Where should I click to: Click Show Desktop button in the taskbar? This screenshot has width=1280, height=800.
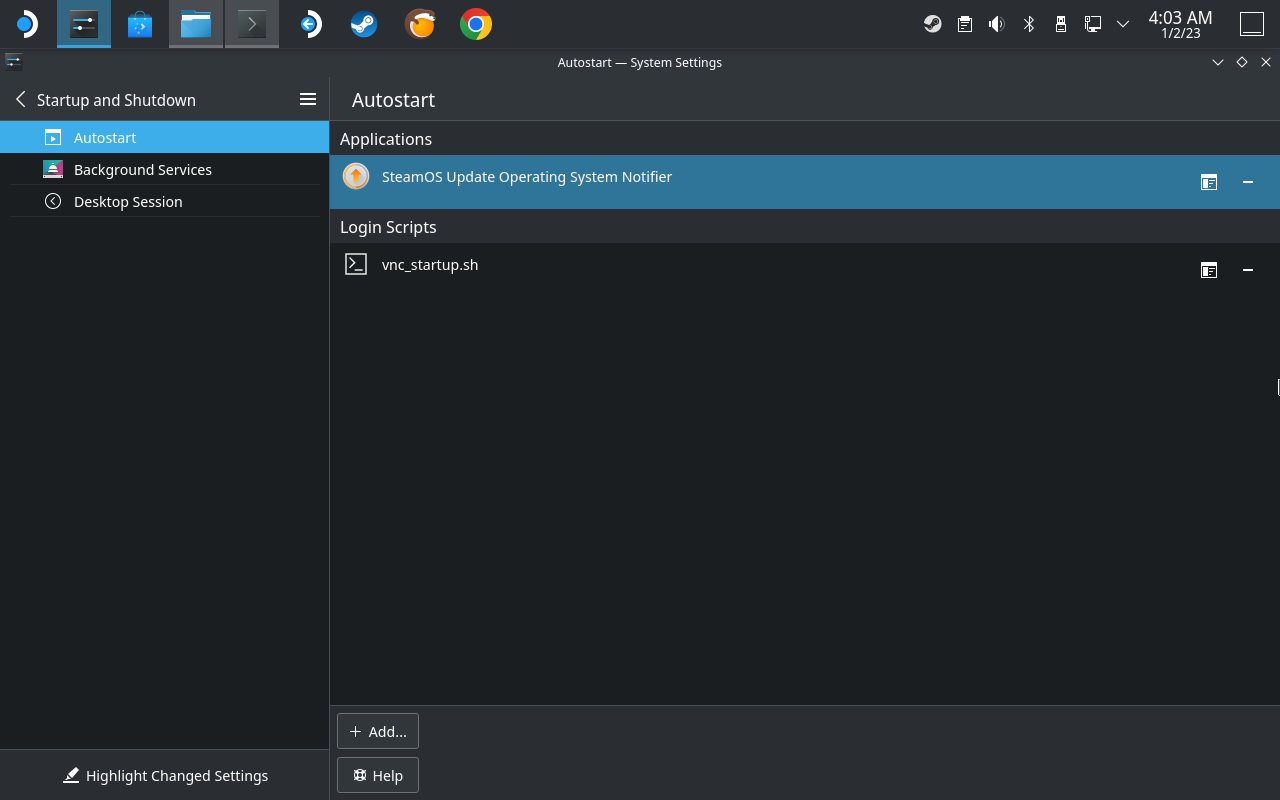[1252, 24]
